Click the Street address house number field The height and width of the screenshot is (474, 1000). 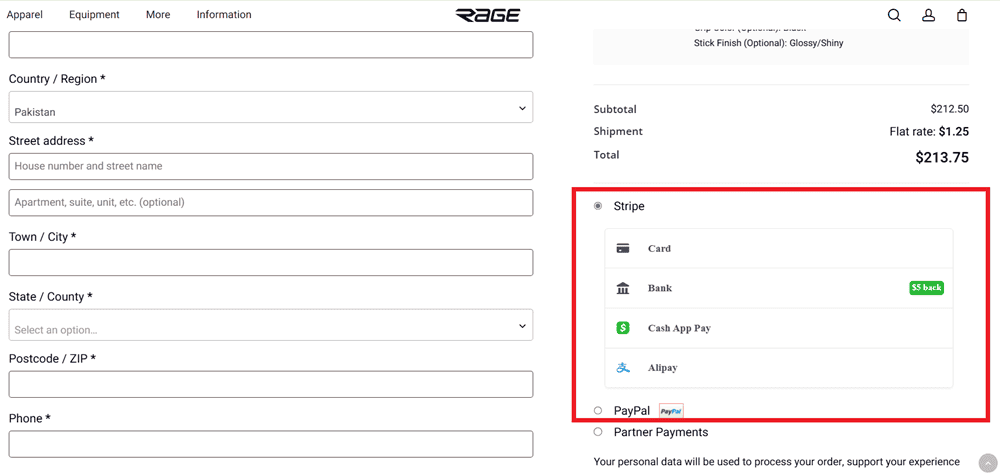pos(270,166)
